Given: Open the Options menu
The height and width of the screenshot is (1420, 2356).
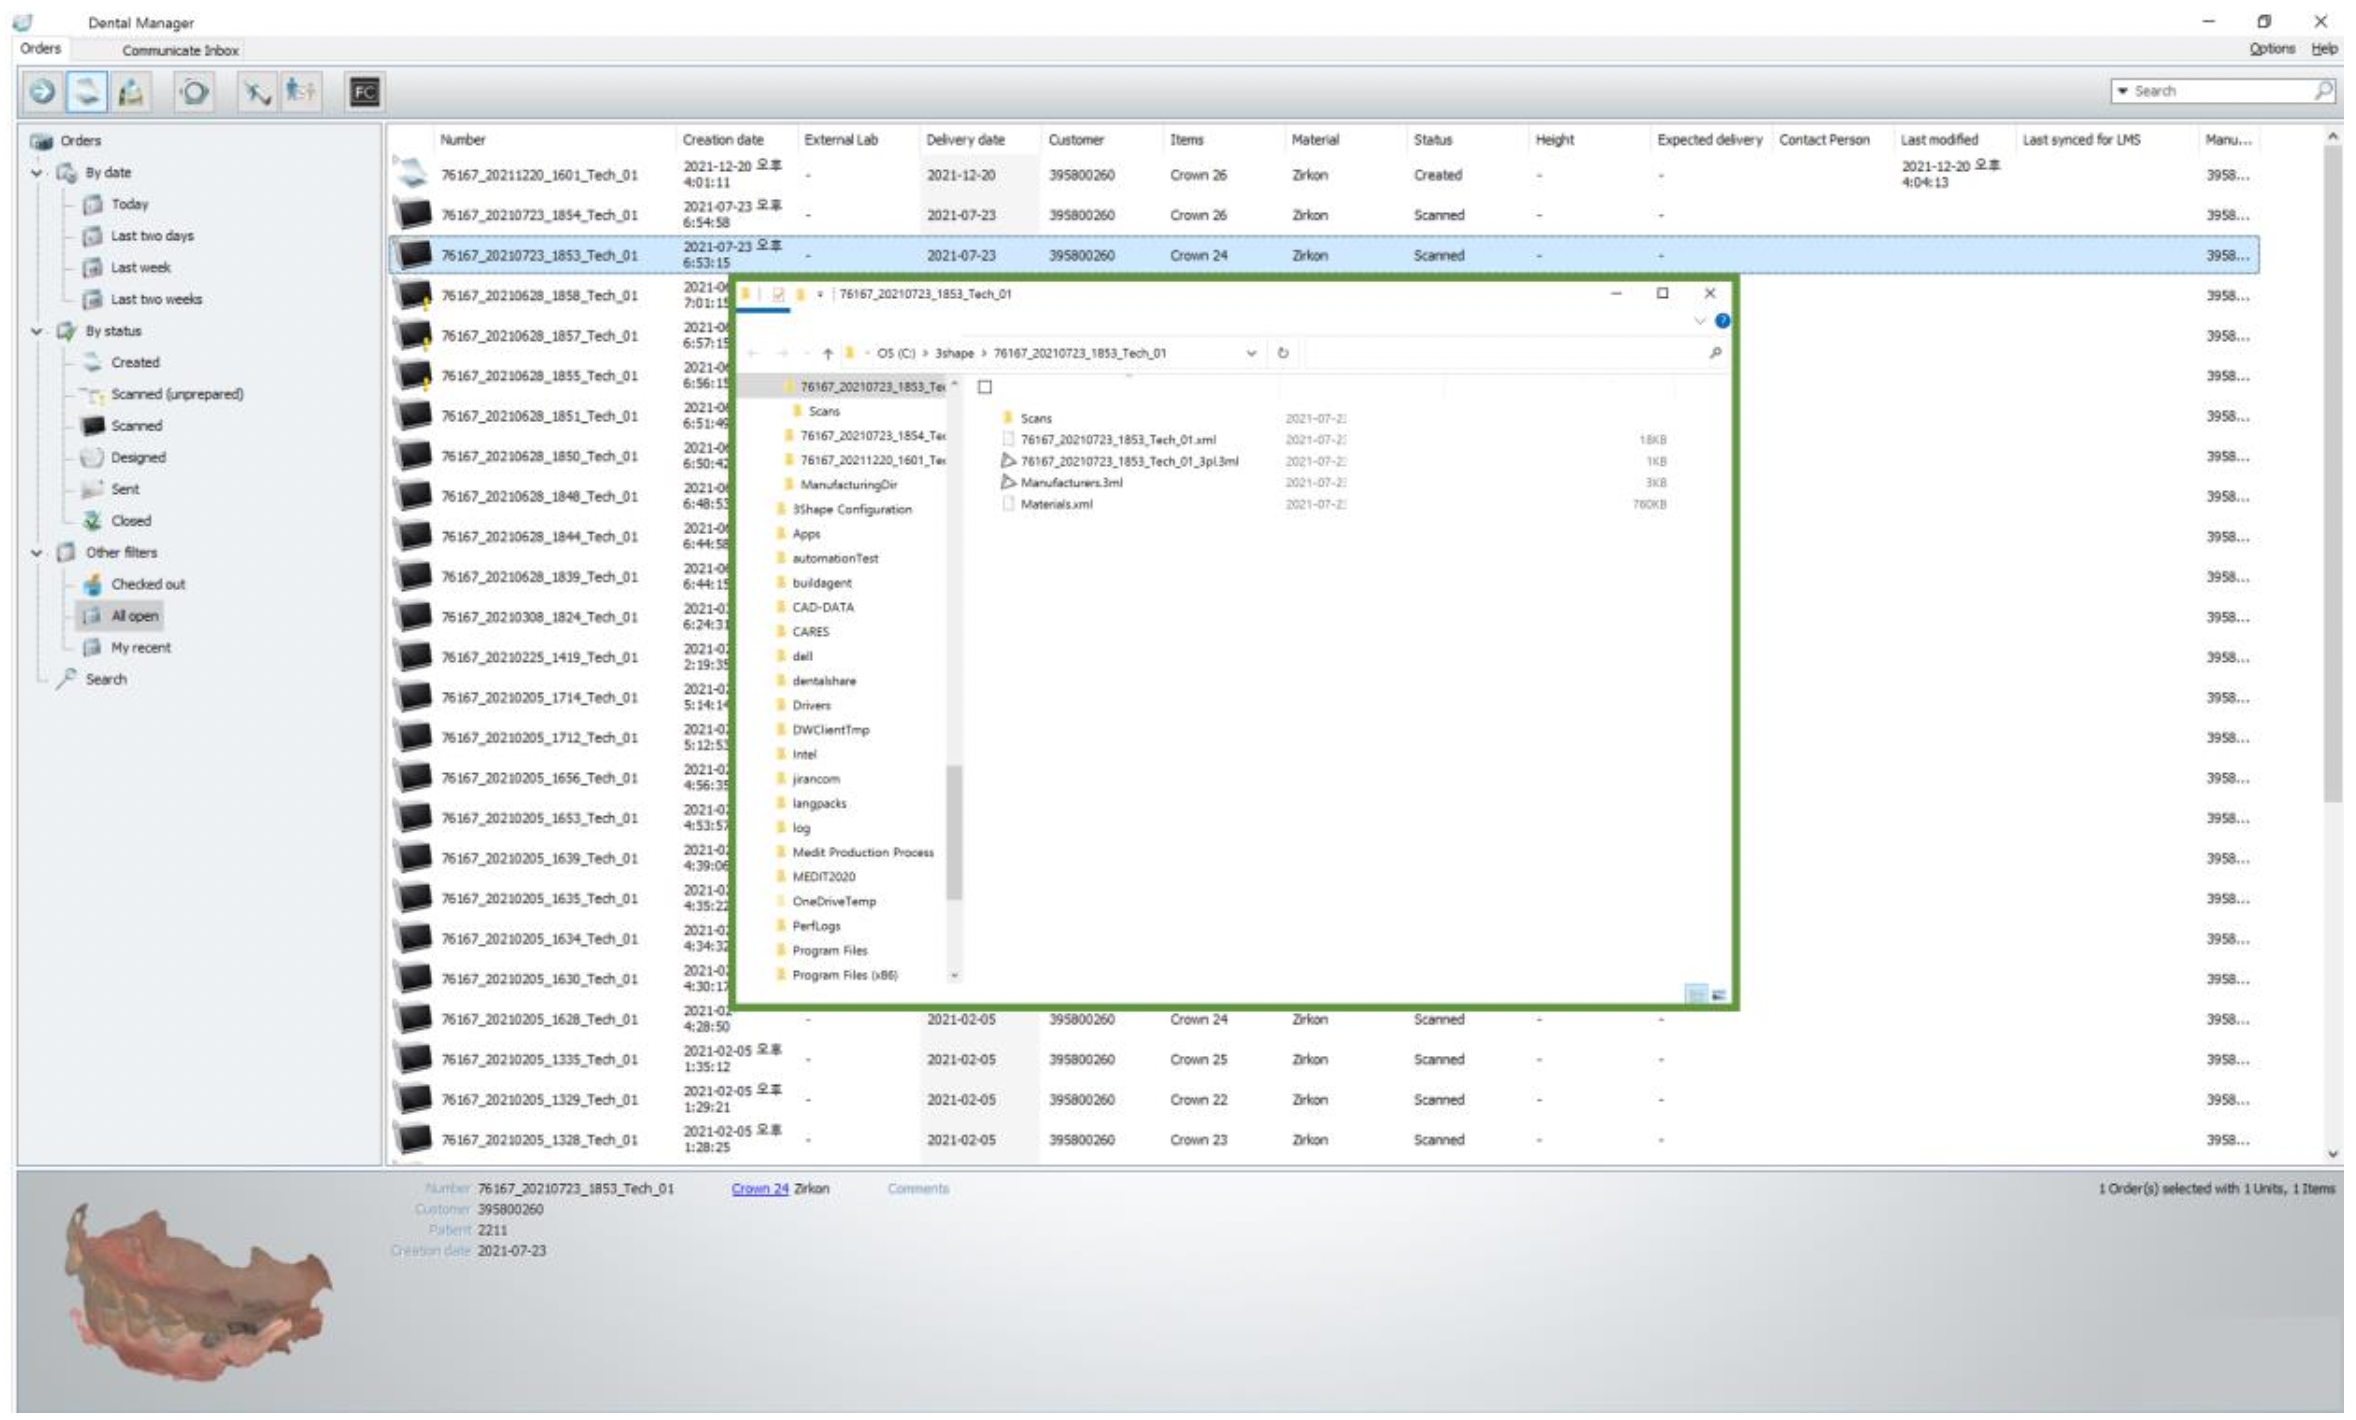Looking at the screenshot, I should pos(2271,49).
